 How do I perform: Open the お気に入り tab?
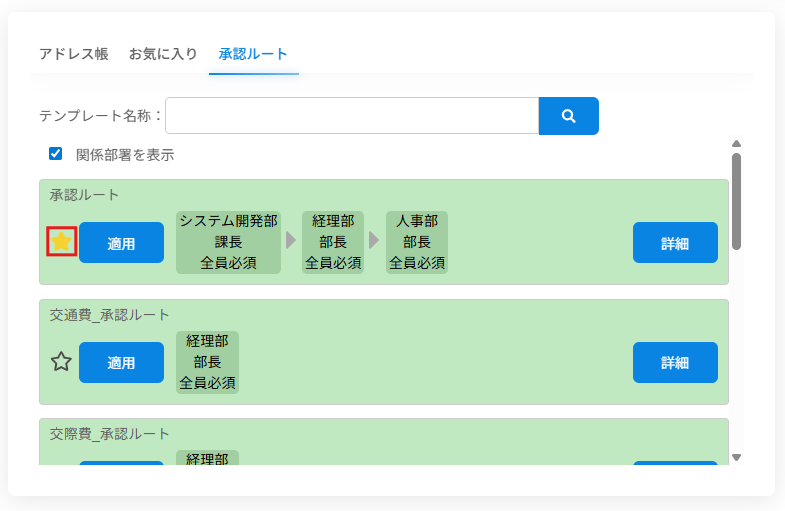click(163, 54)
